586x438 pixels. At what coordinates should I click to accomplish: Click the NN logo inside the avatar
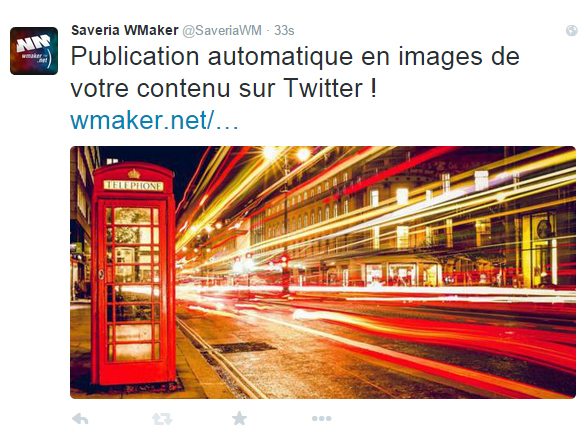[x=34, y=43]
